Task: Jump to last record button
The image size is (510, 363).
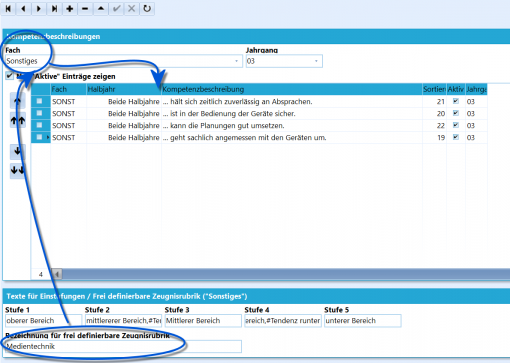Action: 54,8
